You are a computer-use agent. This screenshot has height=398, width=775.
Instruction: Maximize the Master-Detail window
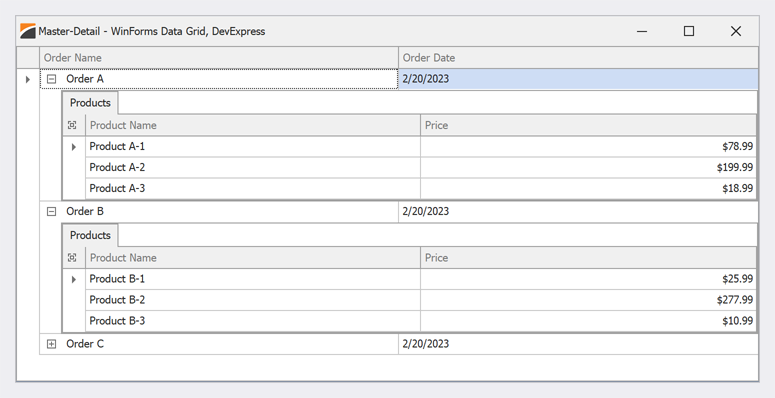click(x=689, y=31)
